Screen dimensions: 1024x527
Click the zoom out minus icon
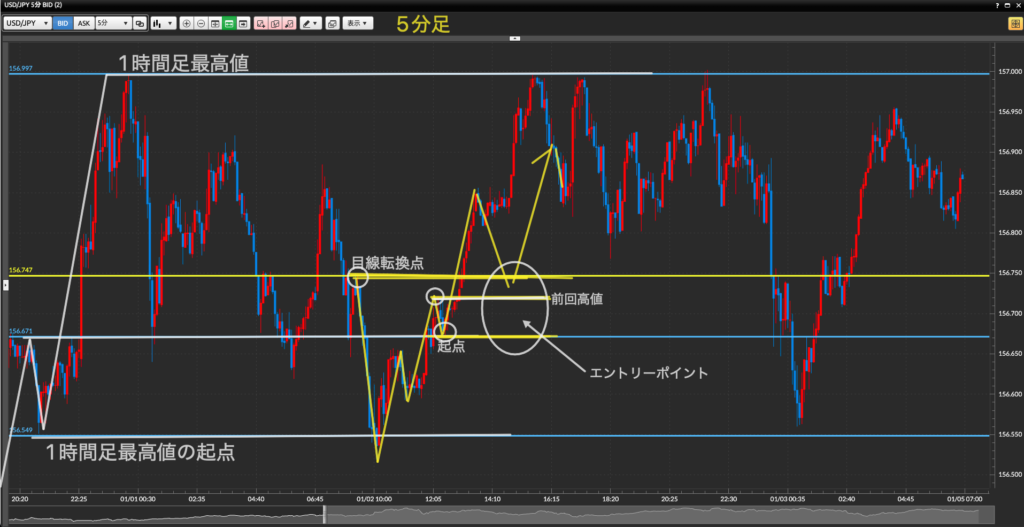point(201,22)
